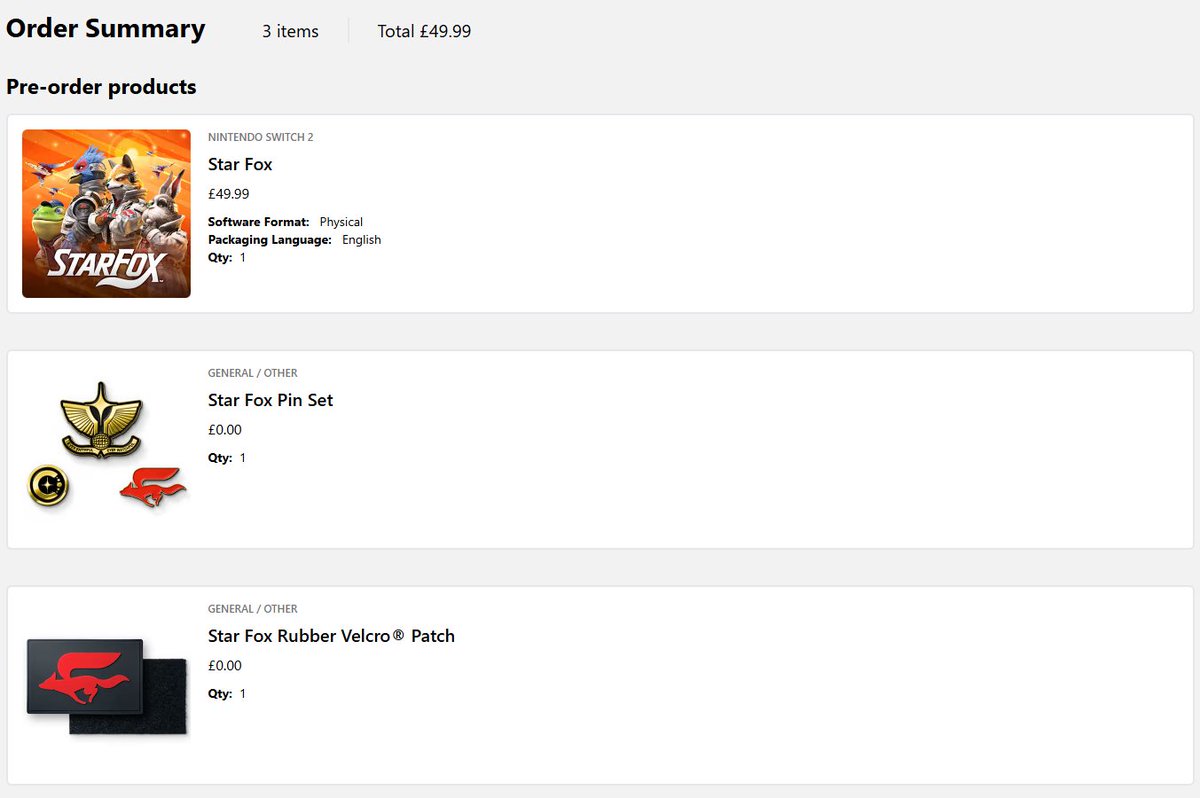Click Star Fox Rubber Velcro® Patch title

tap(331, 636)
